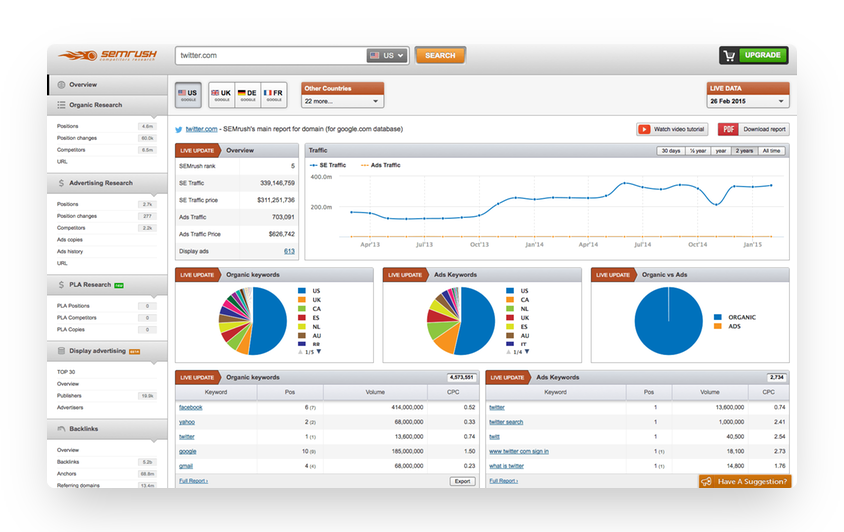The height and width of the screenshot is (532, 844).
Task: Select the DE Google database tab
Action: (x=248, y=95)
